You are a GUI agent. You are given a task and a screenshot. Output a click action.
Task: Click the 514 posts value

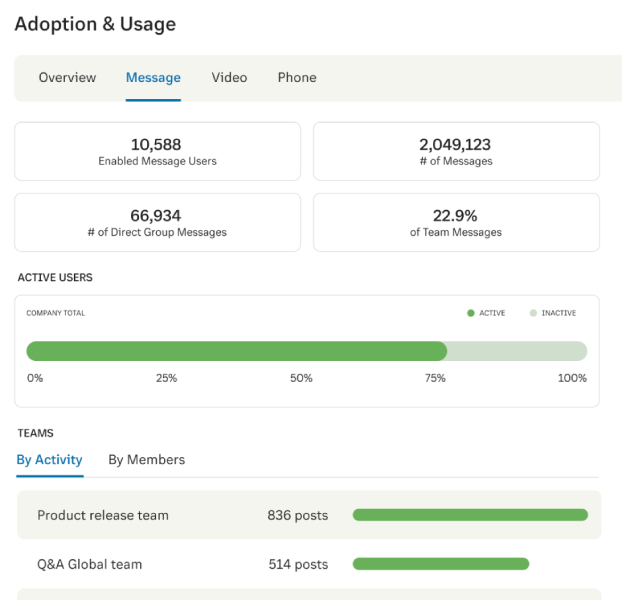298,564
